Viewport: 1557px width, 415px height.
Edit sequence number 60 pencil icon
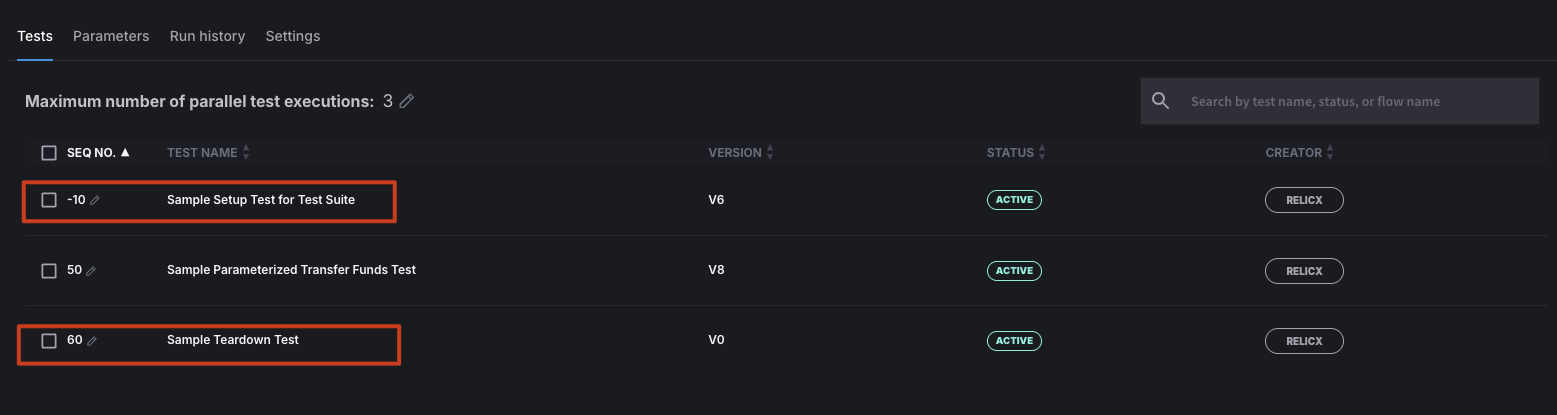[x=92, y=341]
